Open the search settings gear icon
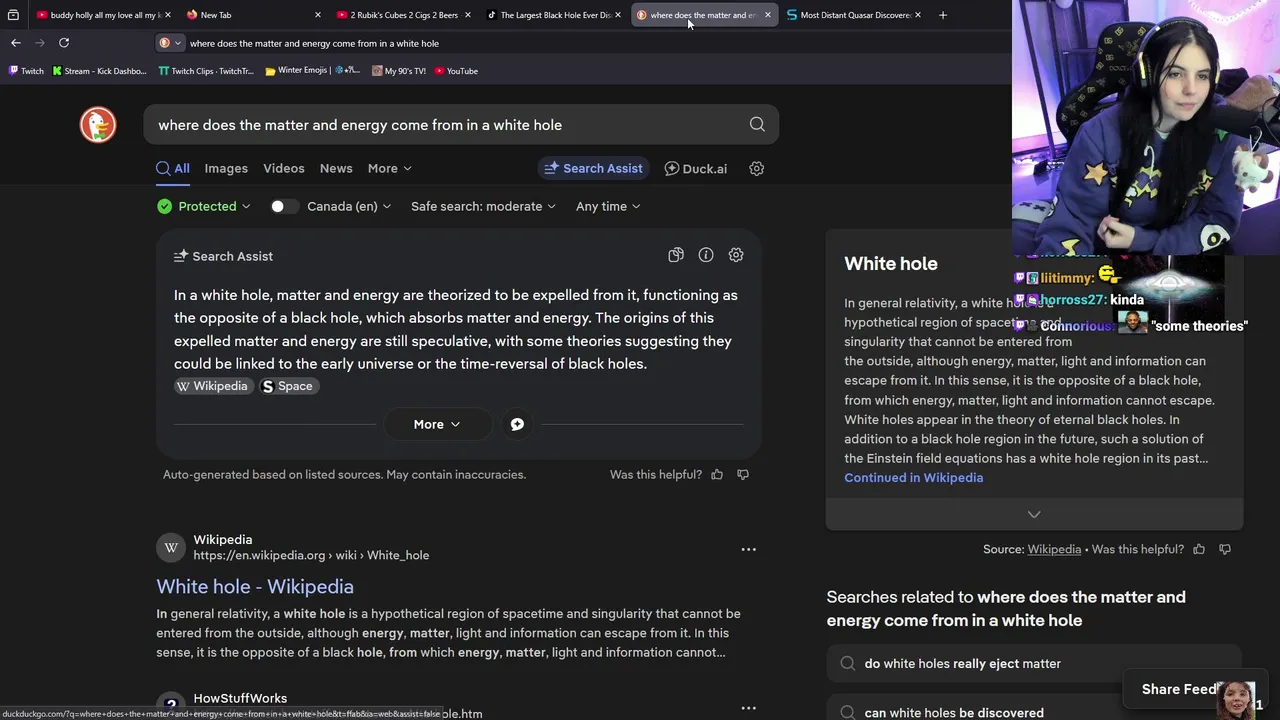This screenshot has height=720, width=1280. coord(757,168)
